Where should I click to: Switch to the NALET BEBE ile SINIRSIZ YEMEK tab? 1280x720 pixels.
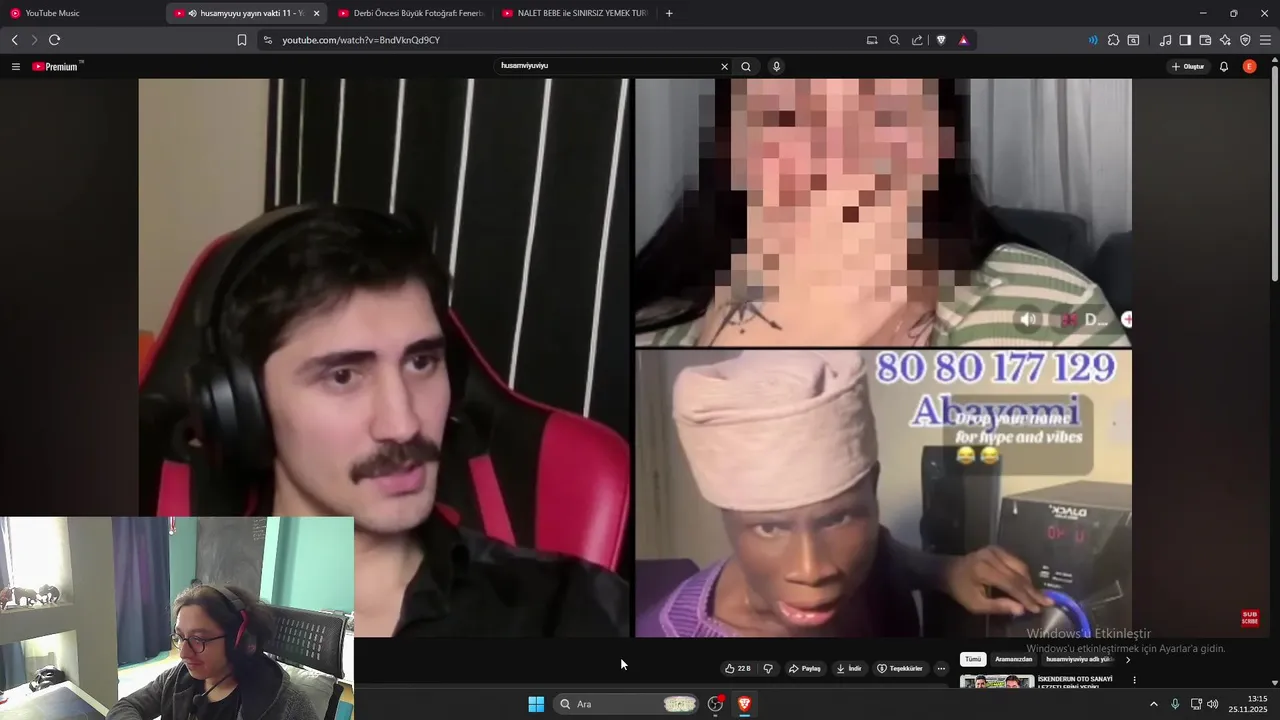click(575, 13)
